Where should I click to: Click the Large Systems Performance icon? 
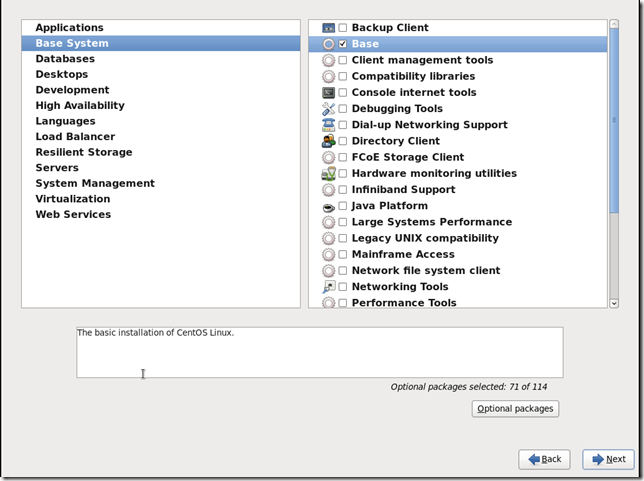[329, 222]
